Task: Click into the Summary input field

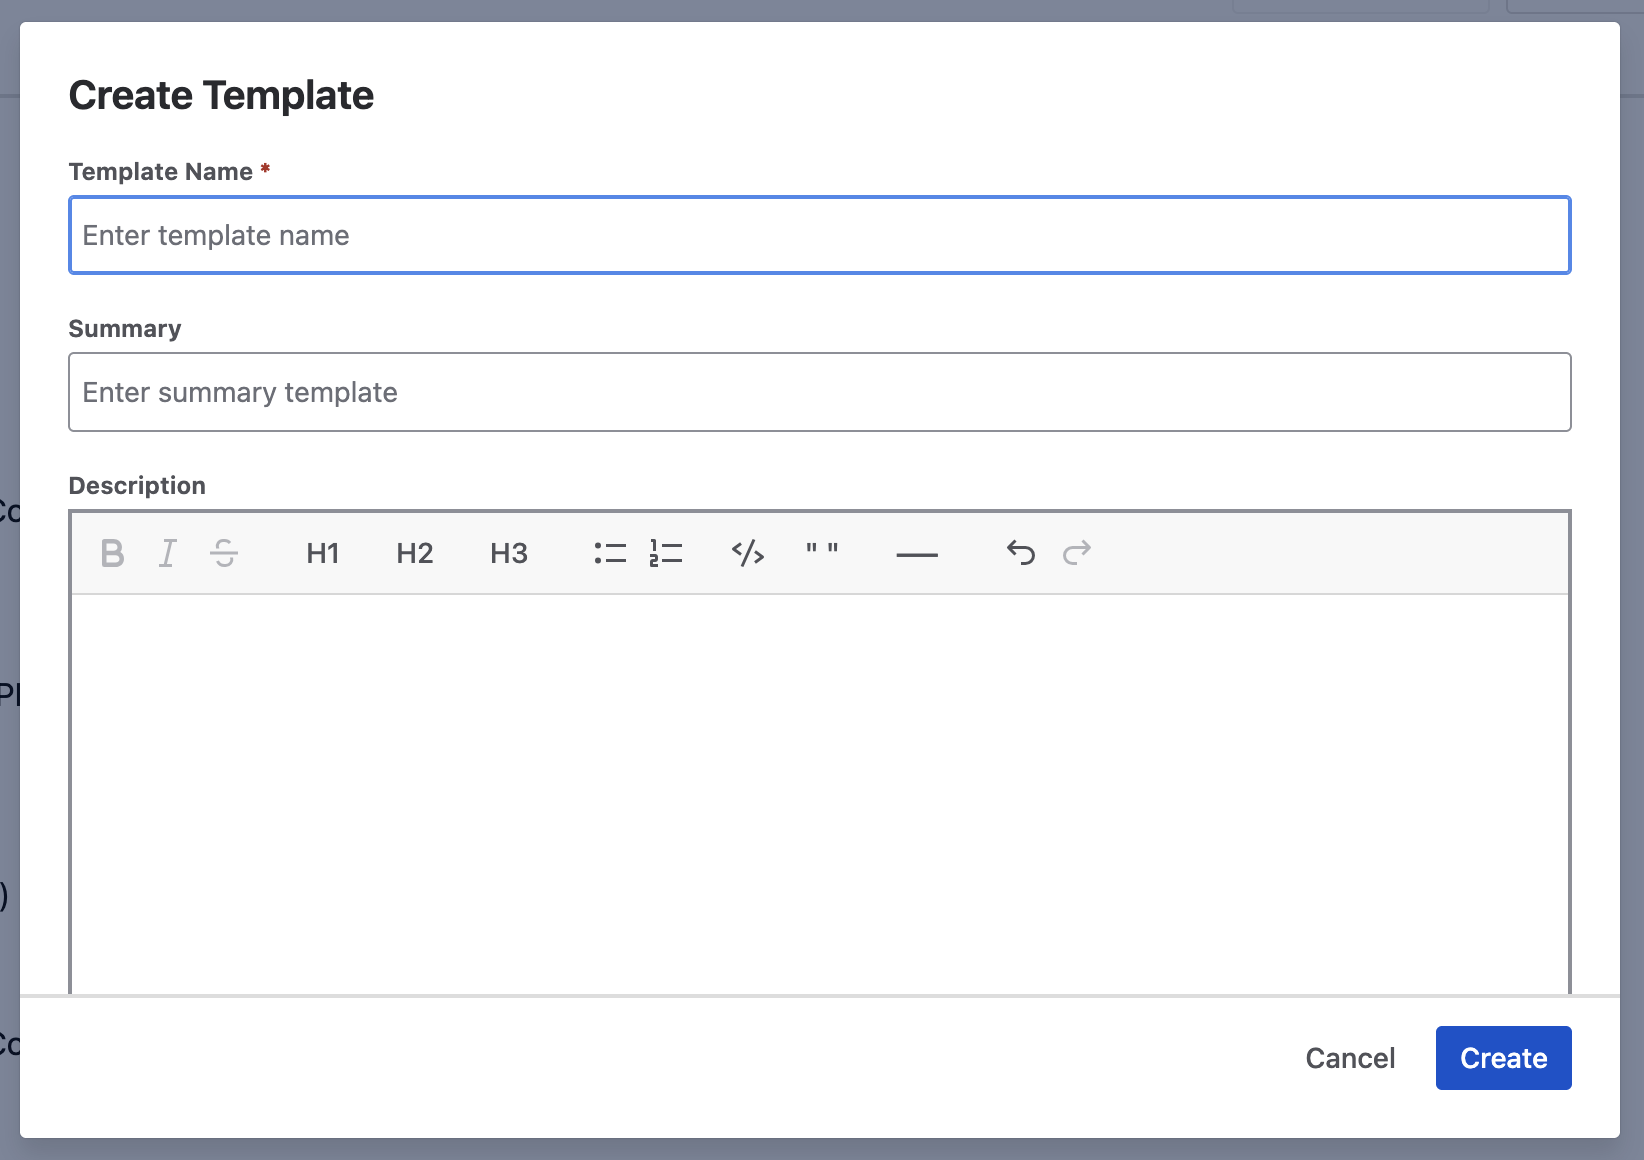Action: click(x=819, y=392)
